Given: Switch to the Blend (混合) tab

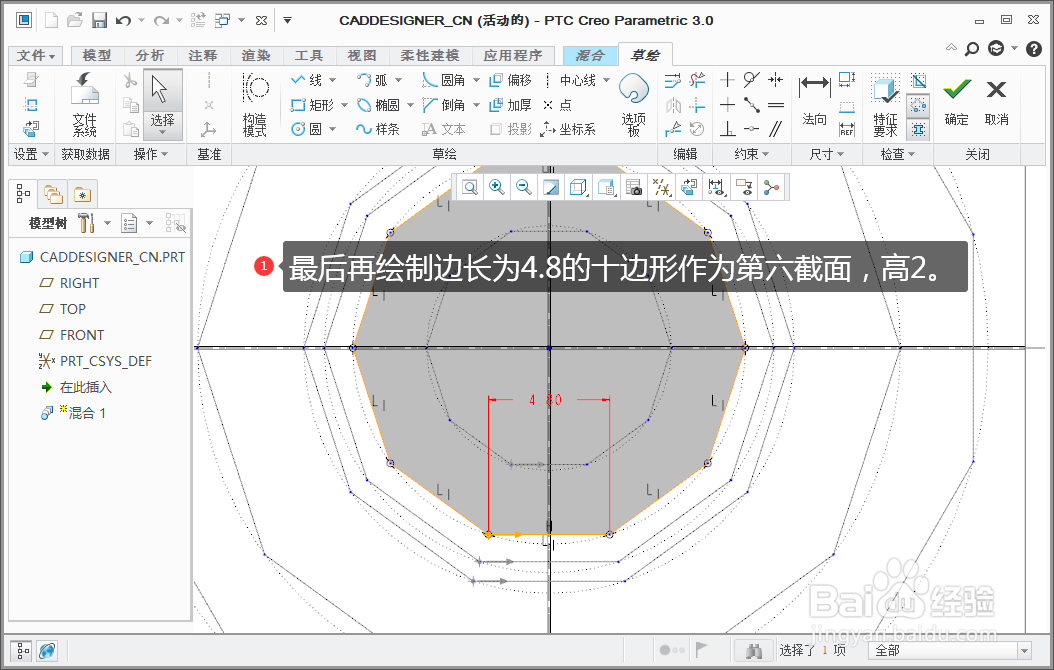Looking at the screenshot, I should tap(590, 55).
